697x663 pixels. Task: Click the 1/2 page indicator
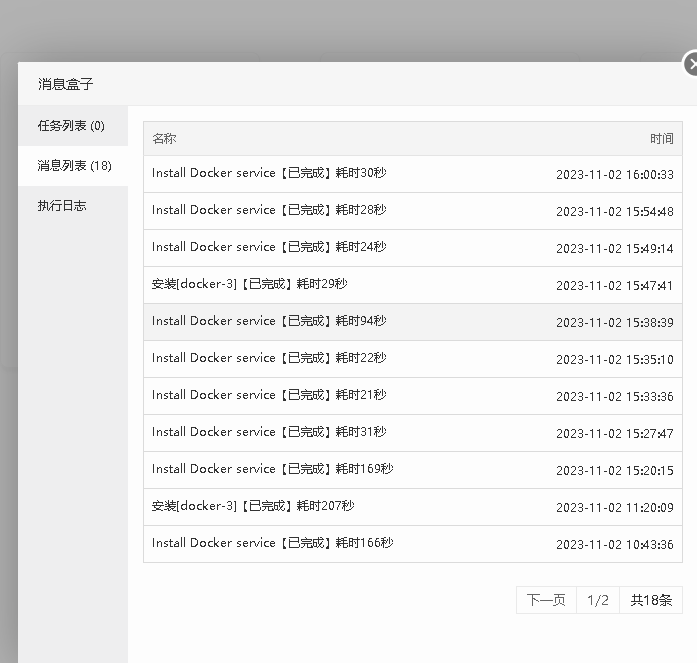[598, 600]
